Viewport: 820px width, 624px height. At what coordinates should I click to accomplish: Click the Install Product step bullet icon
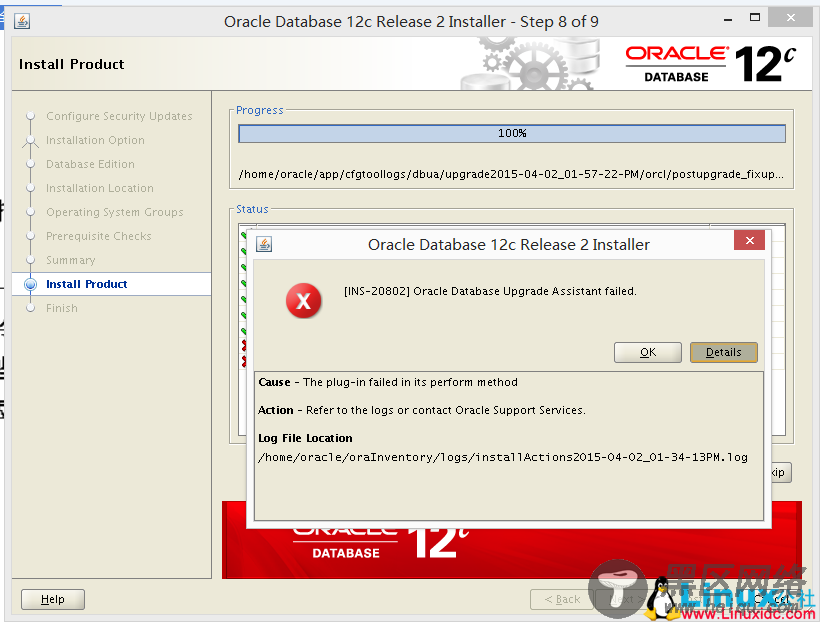pyautogui.click(x=30, y=284)
